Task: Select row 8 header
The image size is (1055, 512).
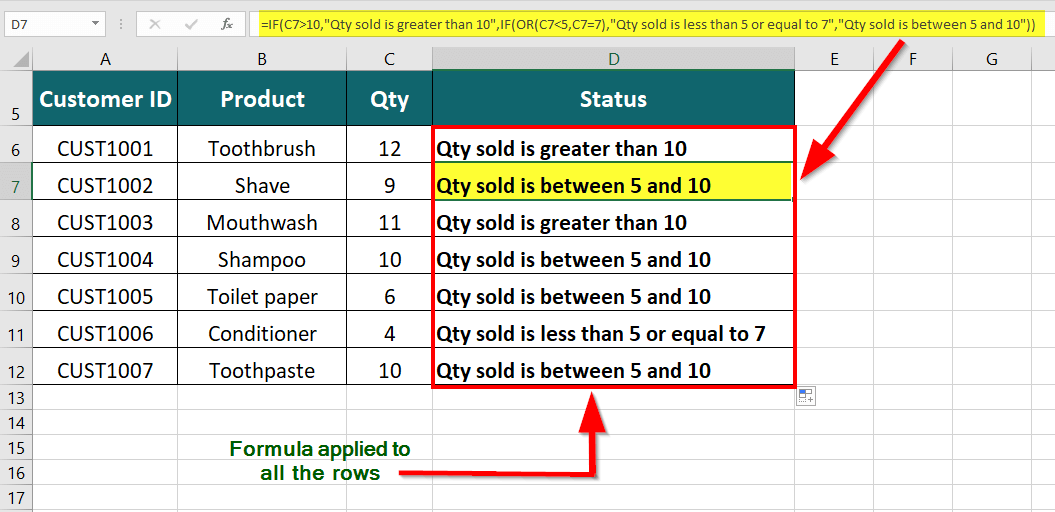Action: [16, 218]
